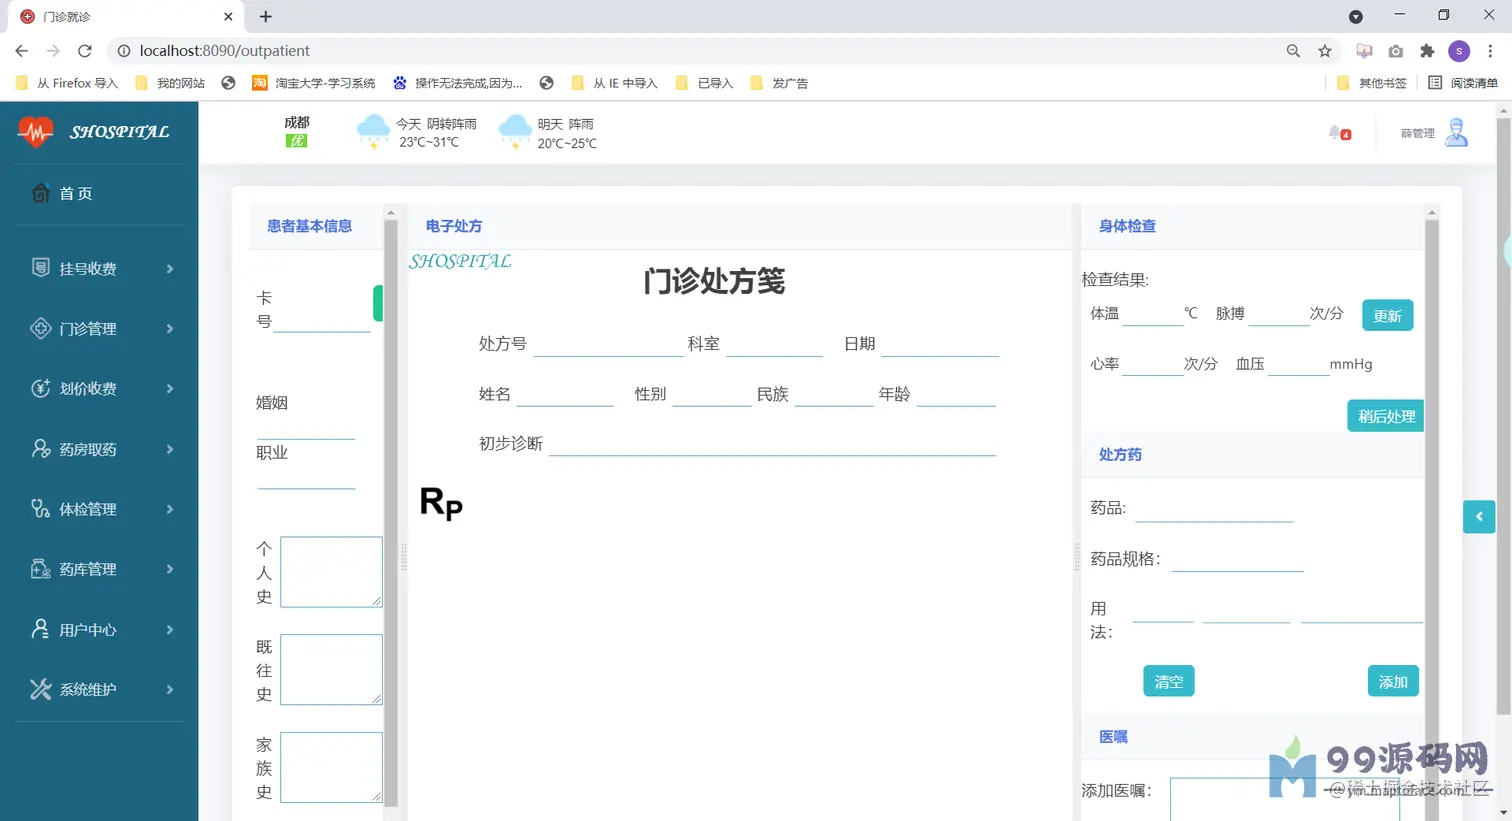Select the 身体检查 panel header
1512x821 pixels.
[1127, 226]
